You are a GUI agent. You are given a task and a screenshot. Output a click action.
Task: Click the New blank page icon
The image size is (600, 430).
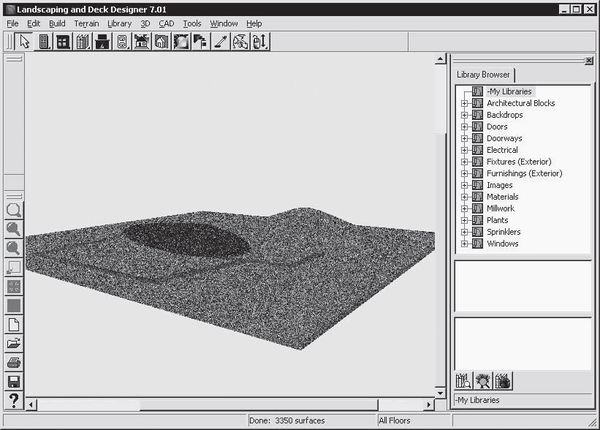tap(15, 325)
